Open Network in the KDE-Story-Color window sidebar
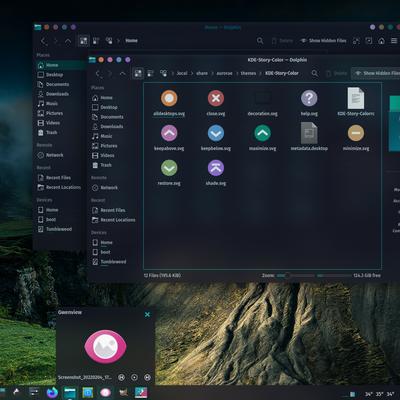 [105, 188]
